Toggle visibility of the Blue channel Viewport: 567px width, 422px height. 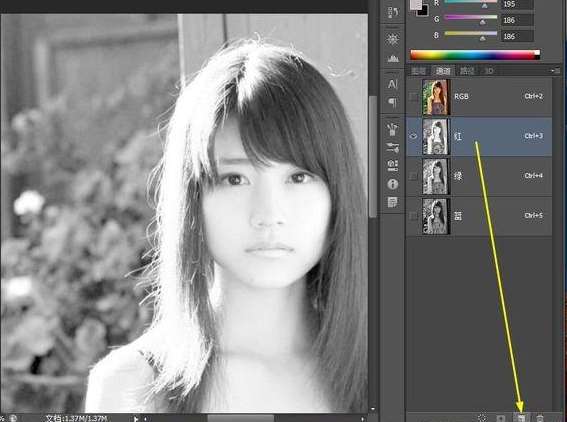[x=413, y=216]
